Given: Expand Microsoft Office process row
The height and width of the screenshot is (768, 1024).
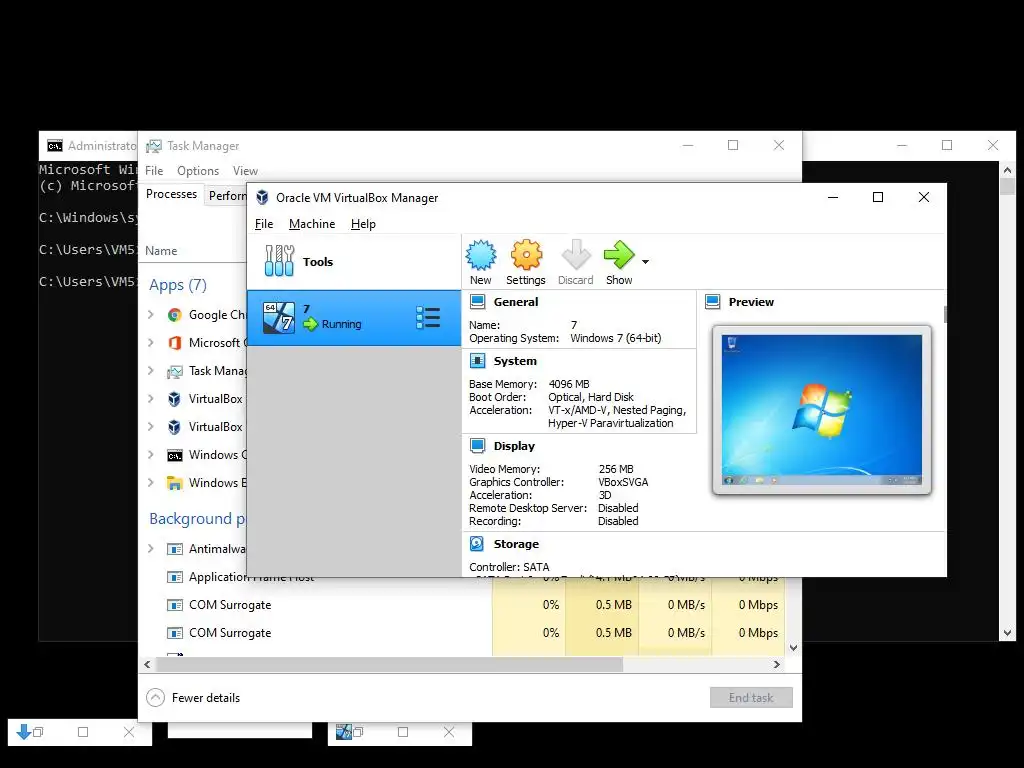Looking at the screenshot, I should pyautogui.click(x=151, y=343).
